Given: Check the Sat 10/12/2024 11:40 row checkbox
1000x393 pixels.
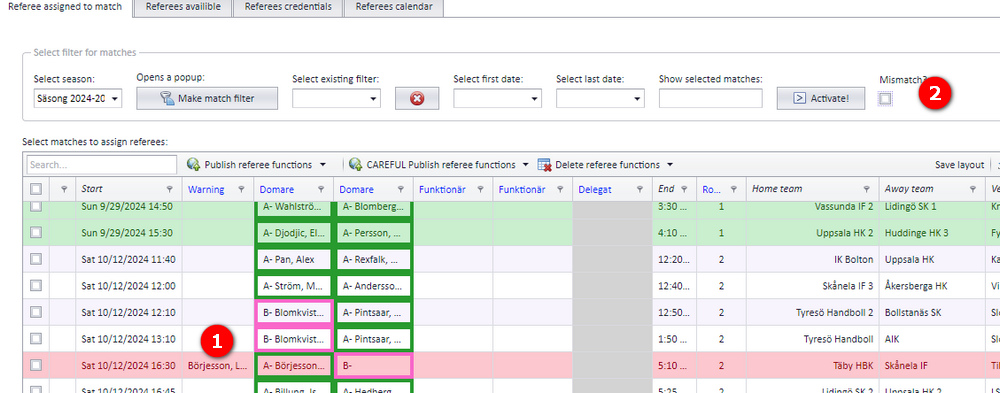Looking at the screenshot, I should point(36,259).
